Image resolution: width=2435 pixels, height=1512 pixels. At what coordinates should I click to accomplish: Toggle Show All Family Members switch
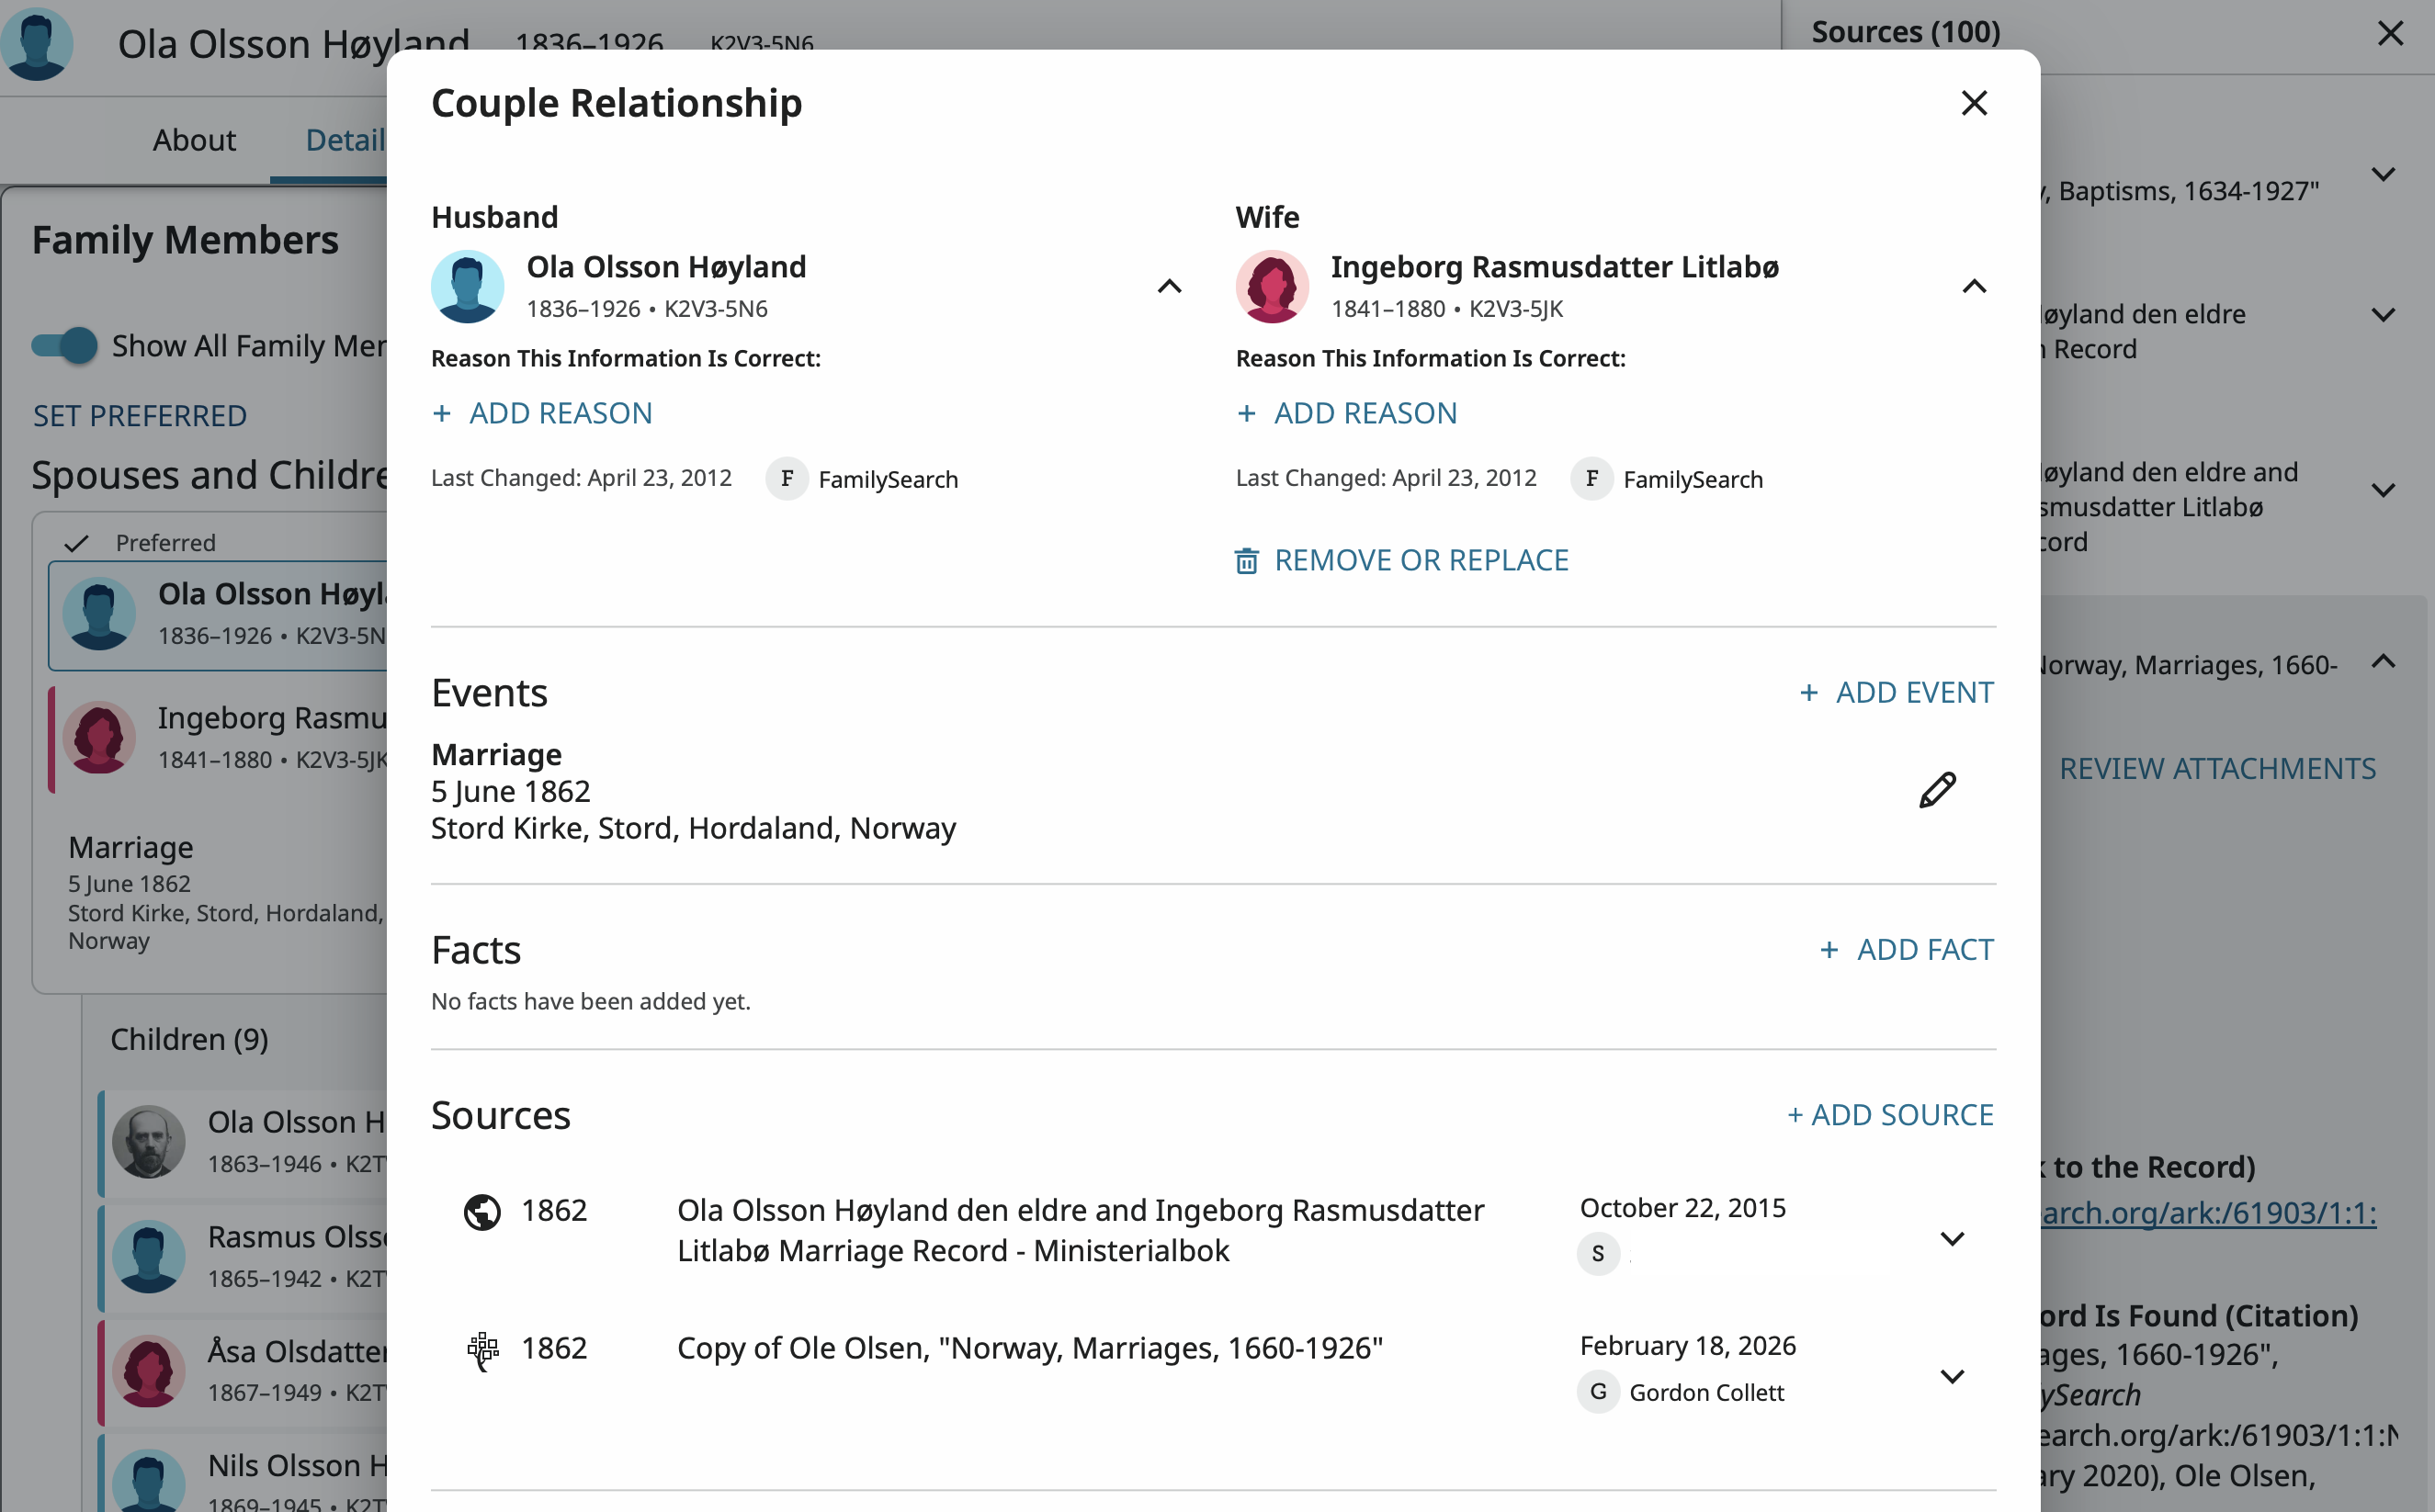pyautogui.click(x=65, y=346)
